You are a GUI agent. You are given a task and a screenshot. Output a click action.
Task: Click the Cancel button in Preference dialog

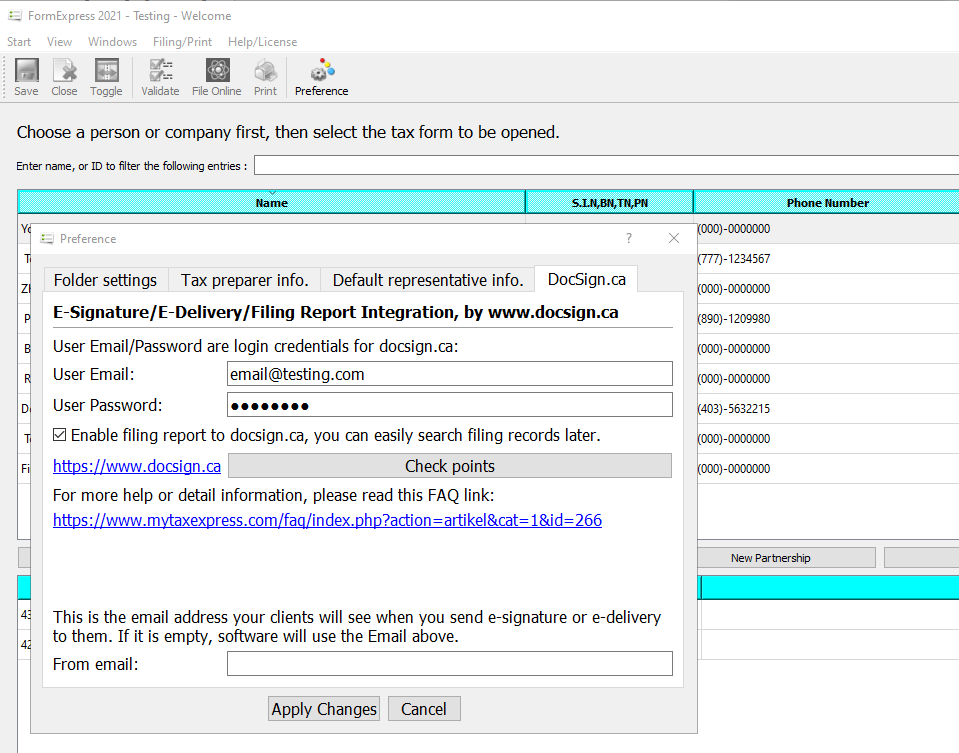pyautogui.click(x=424, y=709)
